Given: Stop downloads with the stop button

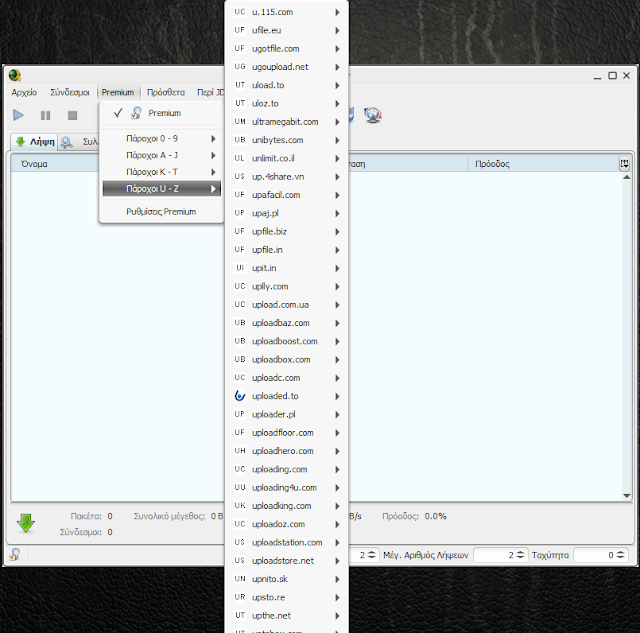Looking at the screenshot, I should [x=72, y=115].
